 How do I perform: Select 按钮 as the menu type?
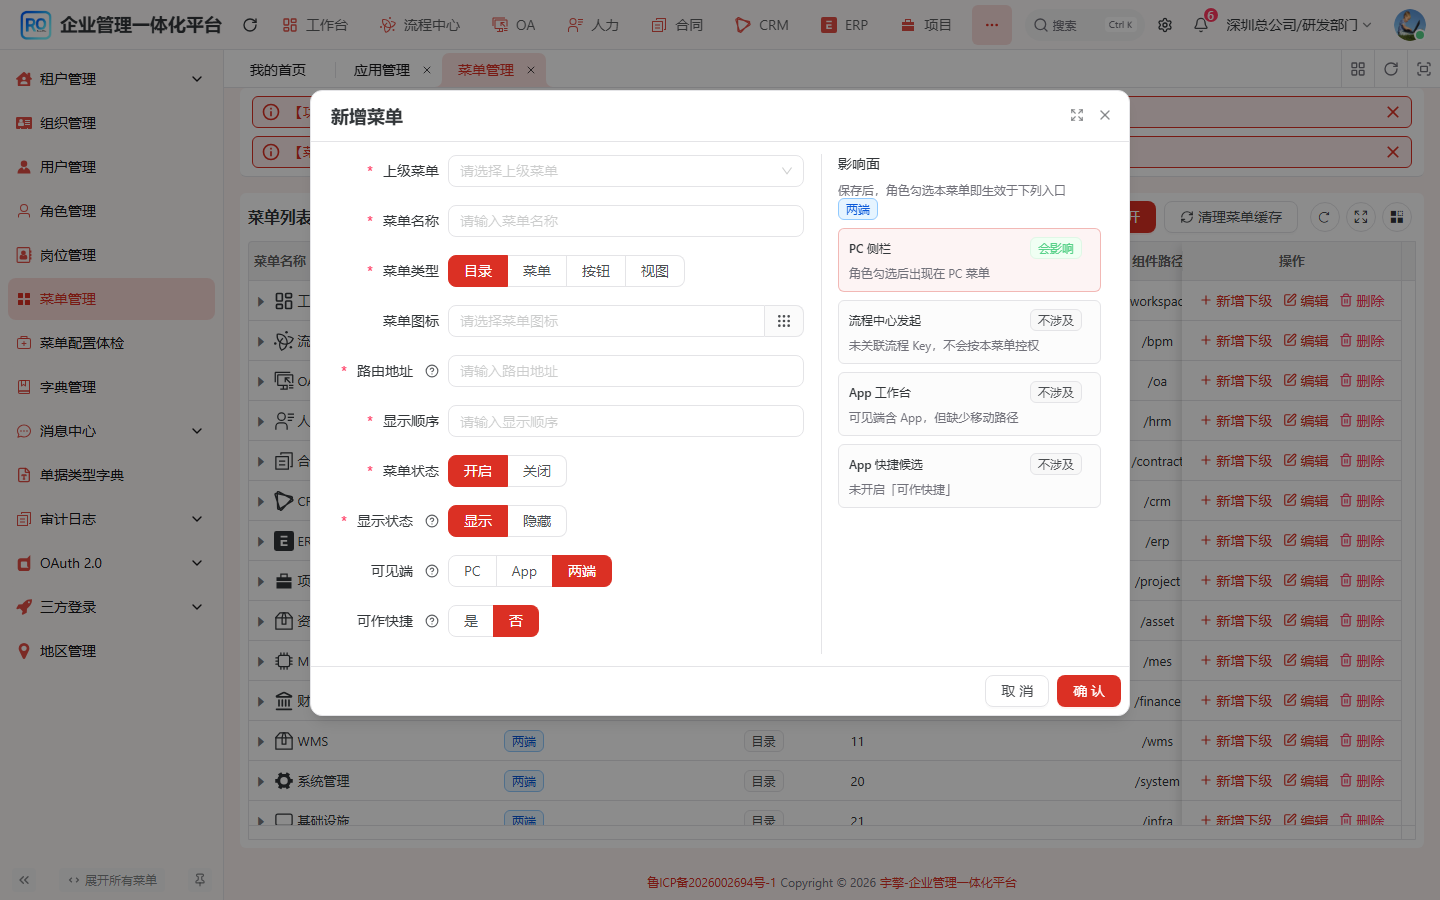coord(596,271)
